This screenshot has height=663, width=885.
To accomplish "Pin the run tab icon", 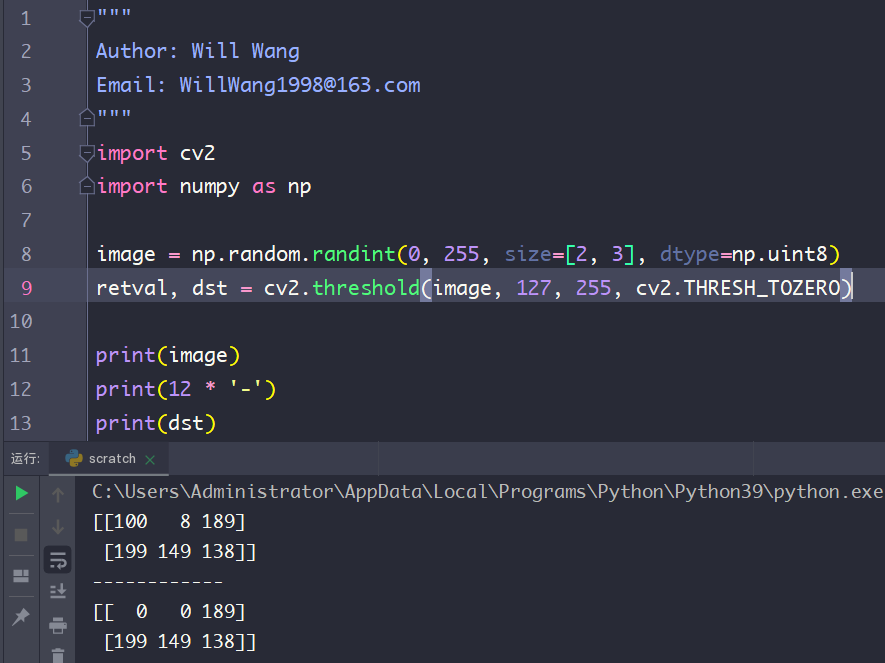I will [21, 616].
